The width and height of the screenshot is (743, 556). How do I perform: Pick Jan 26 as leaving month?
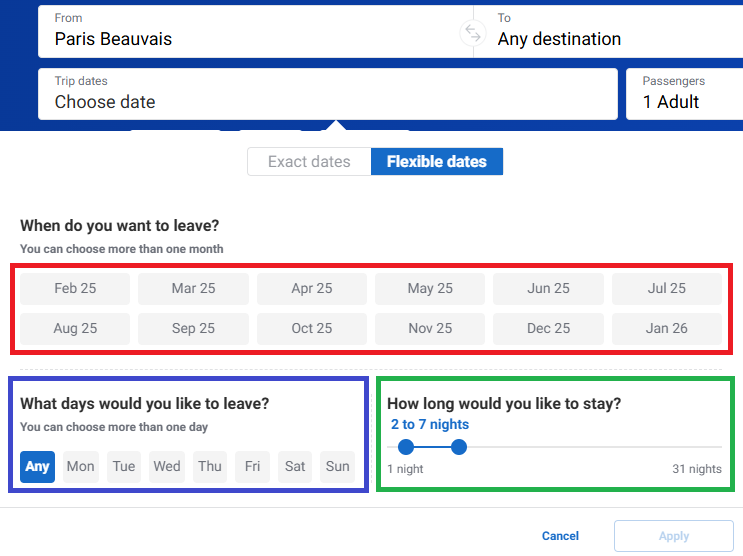pyautogui.click(x=666, y=328)
